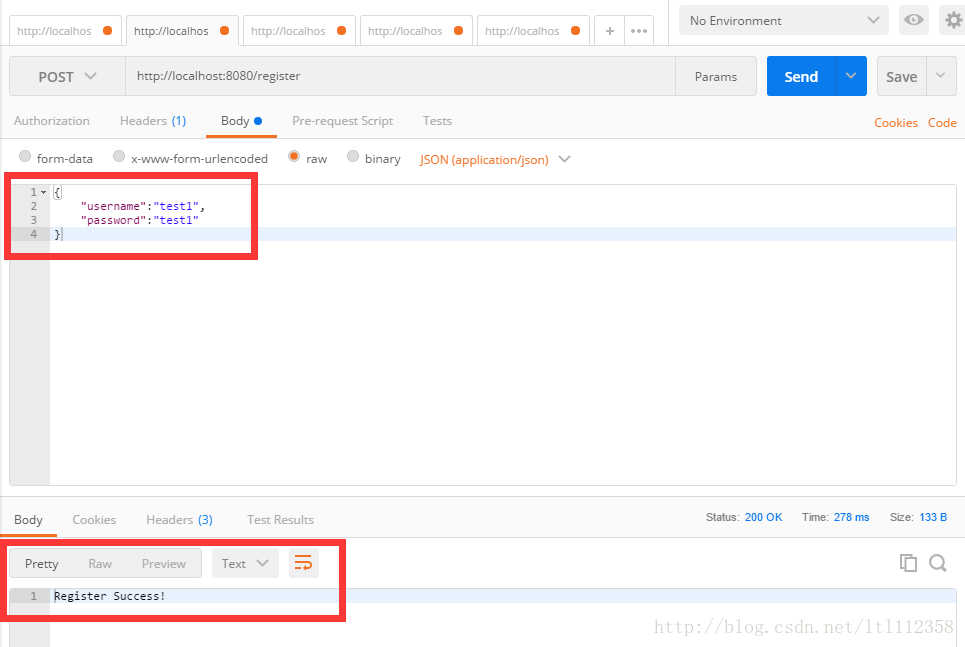Open the Pre-request Script tab
The image size is (965, 647).
tap(342, 121)
